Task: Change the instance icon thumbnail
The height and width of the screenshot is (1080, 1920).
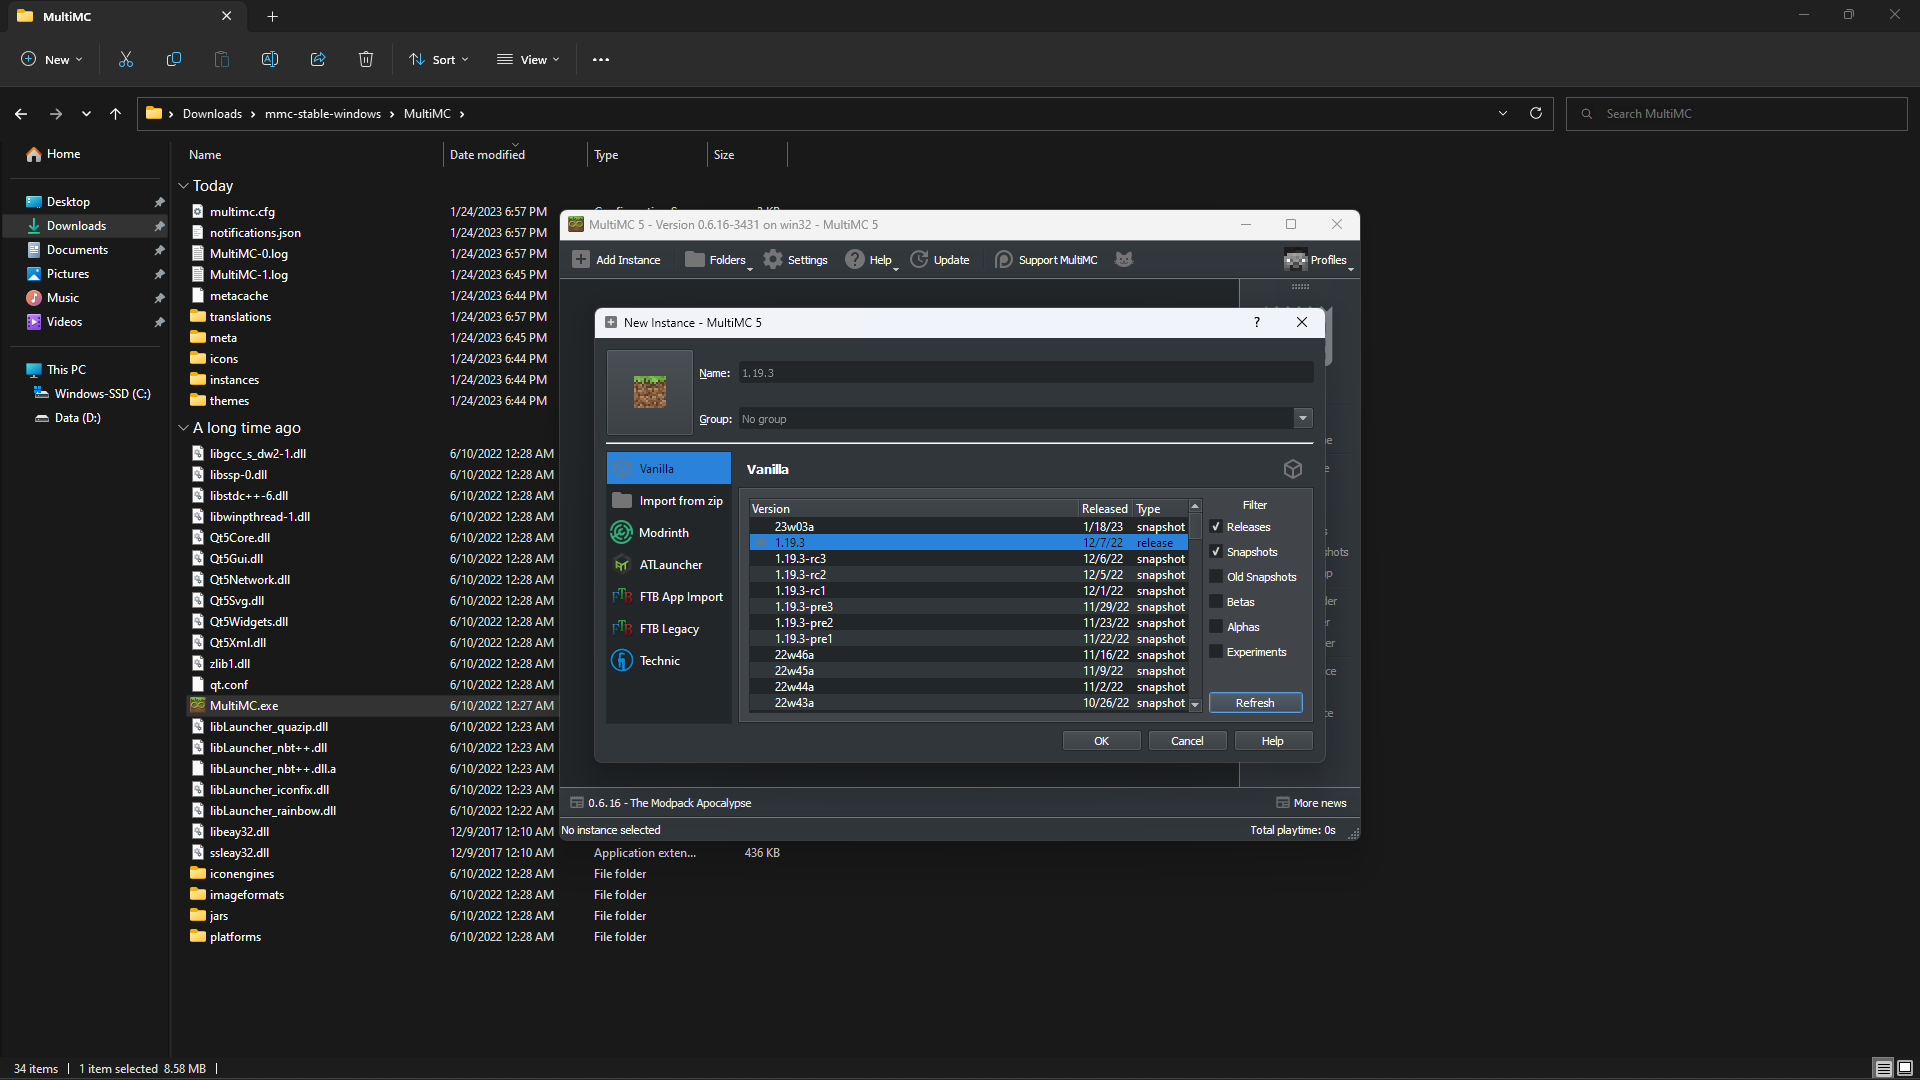Action: click(649, 392)
